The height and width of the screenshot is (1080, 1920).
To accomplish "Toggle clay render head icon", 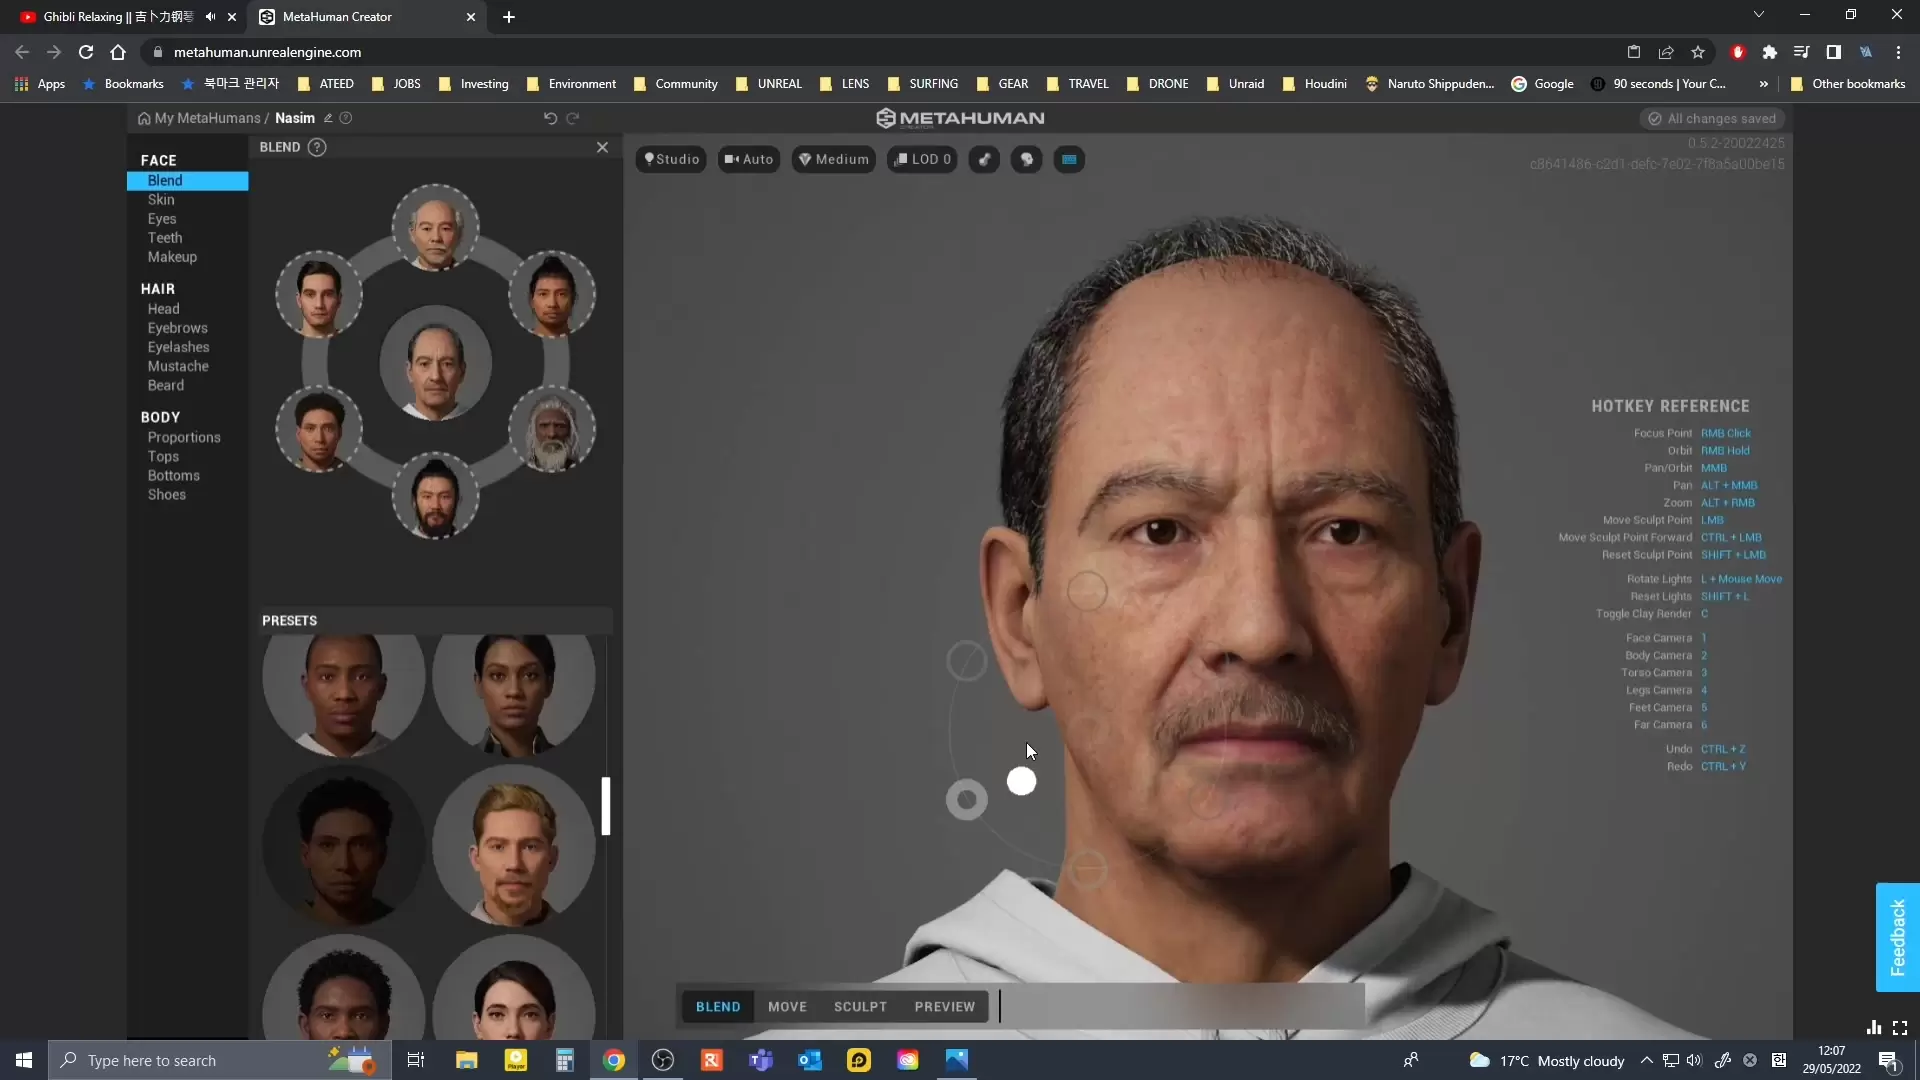I will tap(1027, 159).
